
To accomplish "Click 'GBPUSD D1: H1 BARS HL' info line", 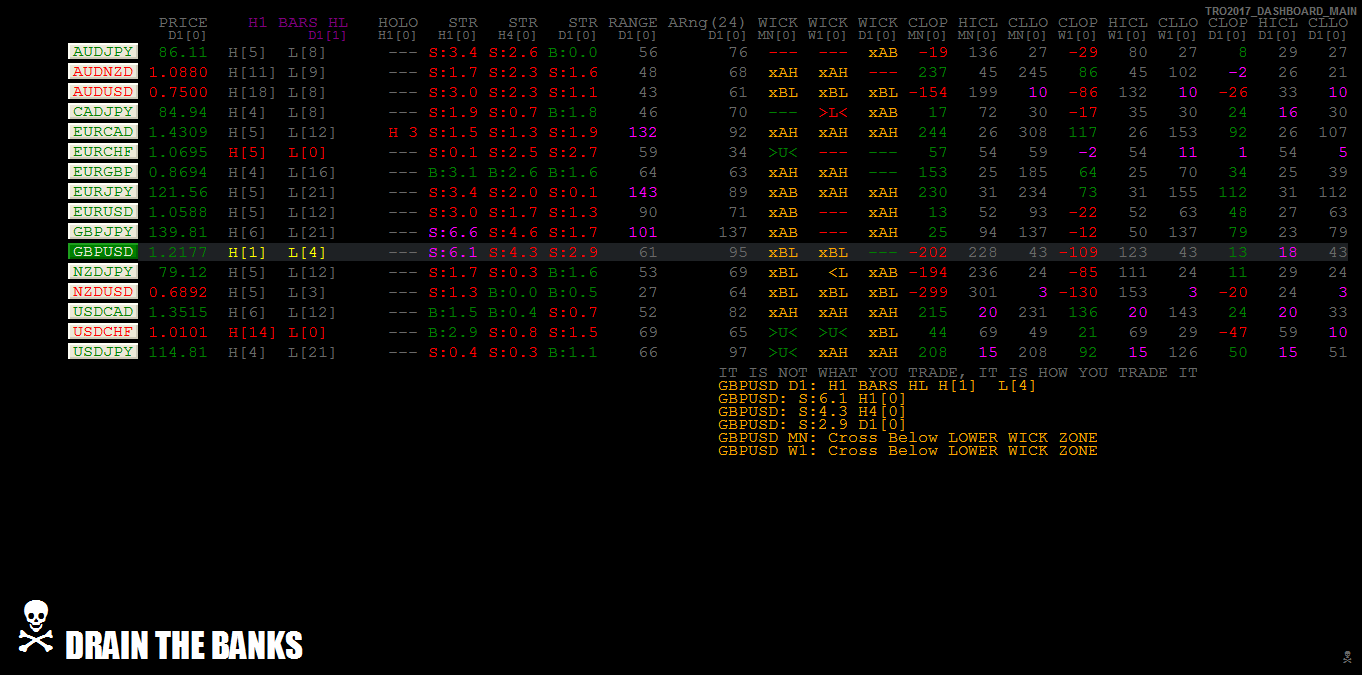I will 878,385.
